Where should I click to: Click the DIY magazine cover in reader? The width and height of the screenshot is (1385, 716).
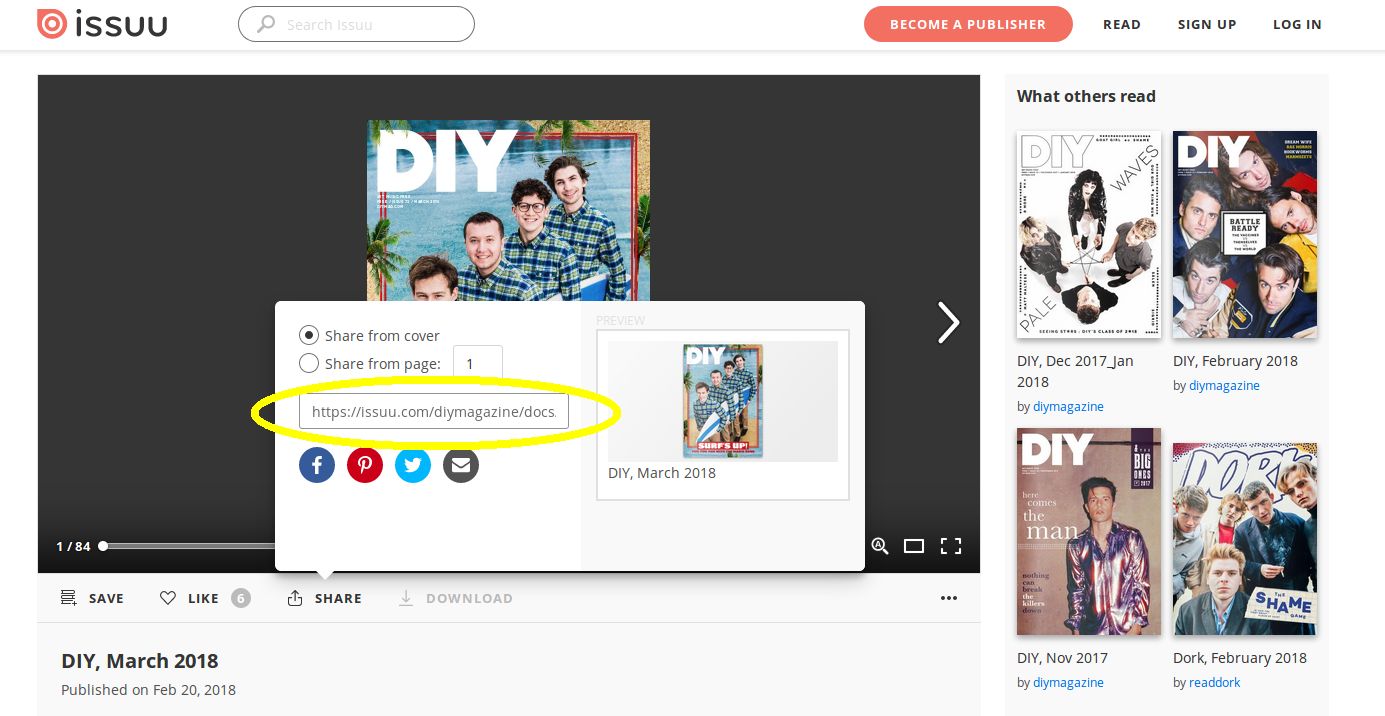point(508,210)
